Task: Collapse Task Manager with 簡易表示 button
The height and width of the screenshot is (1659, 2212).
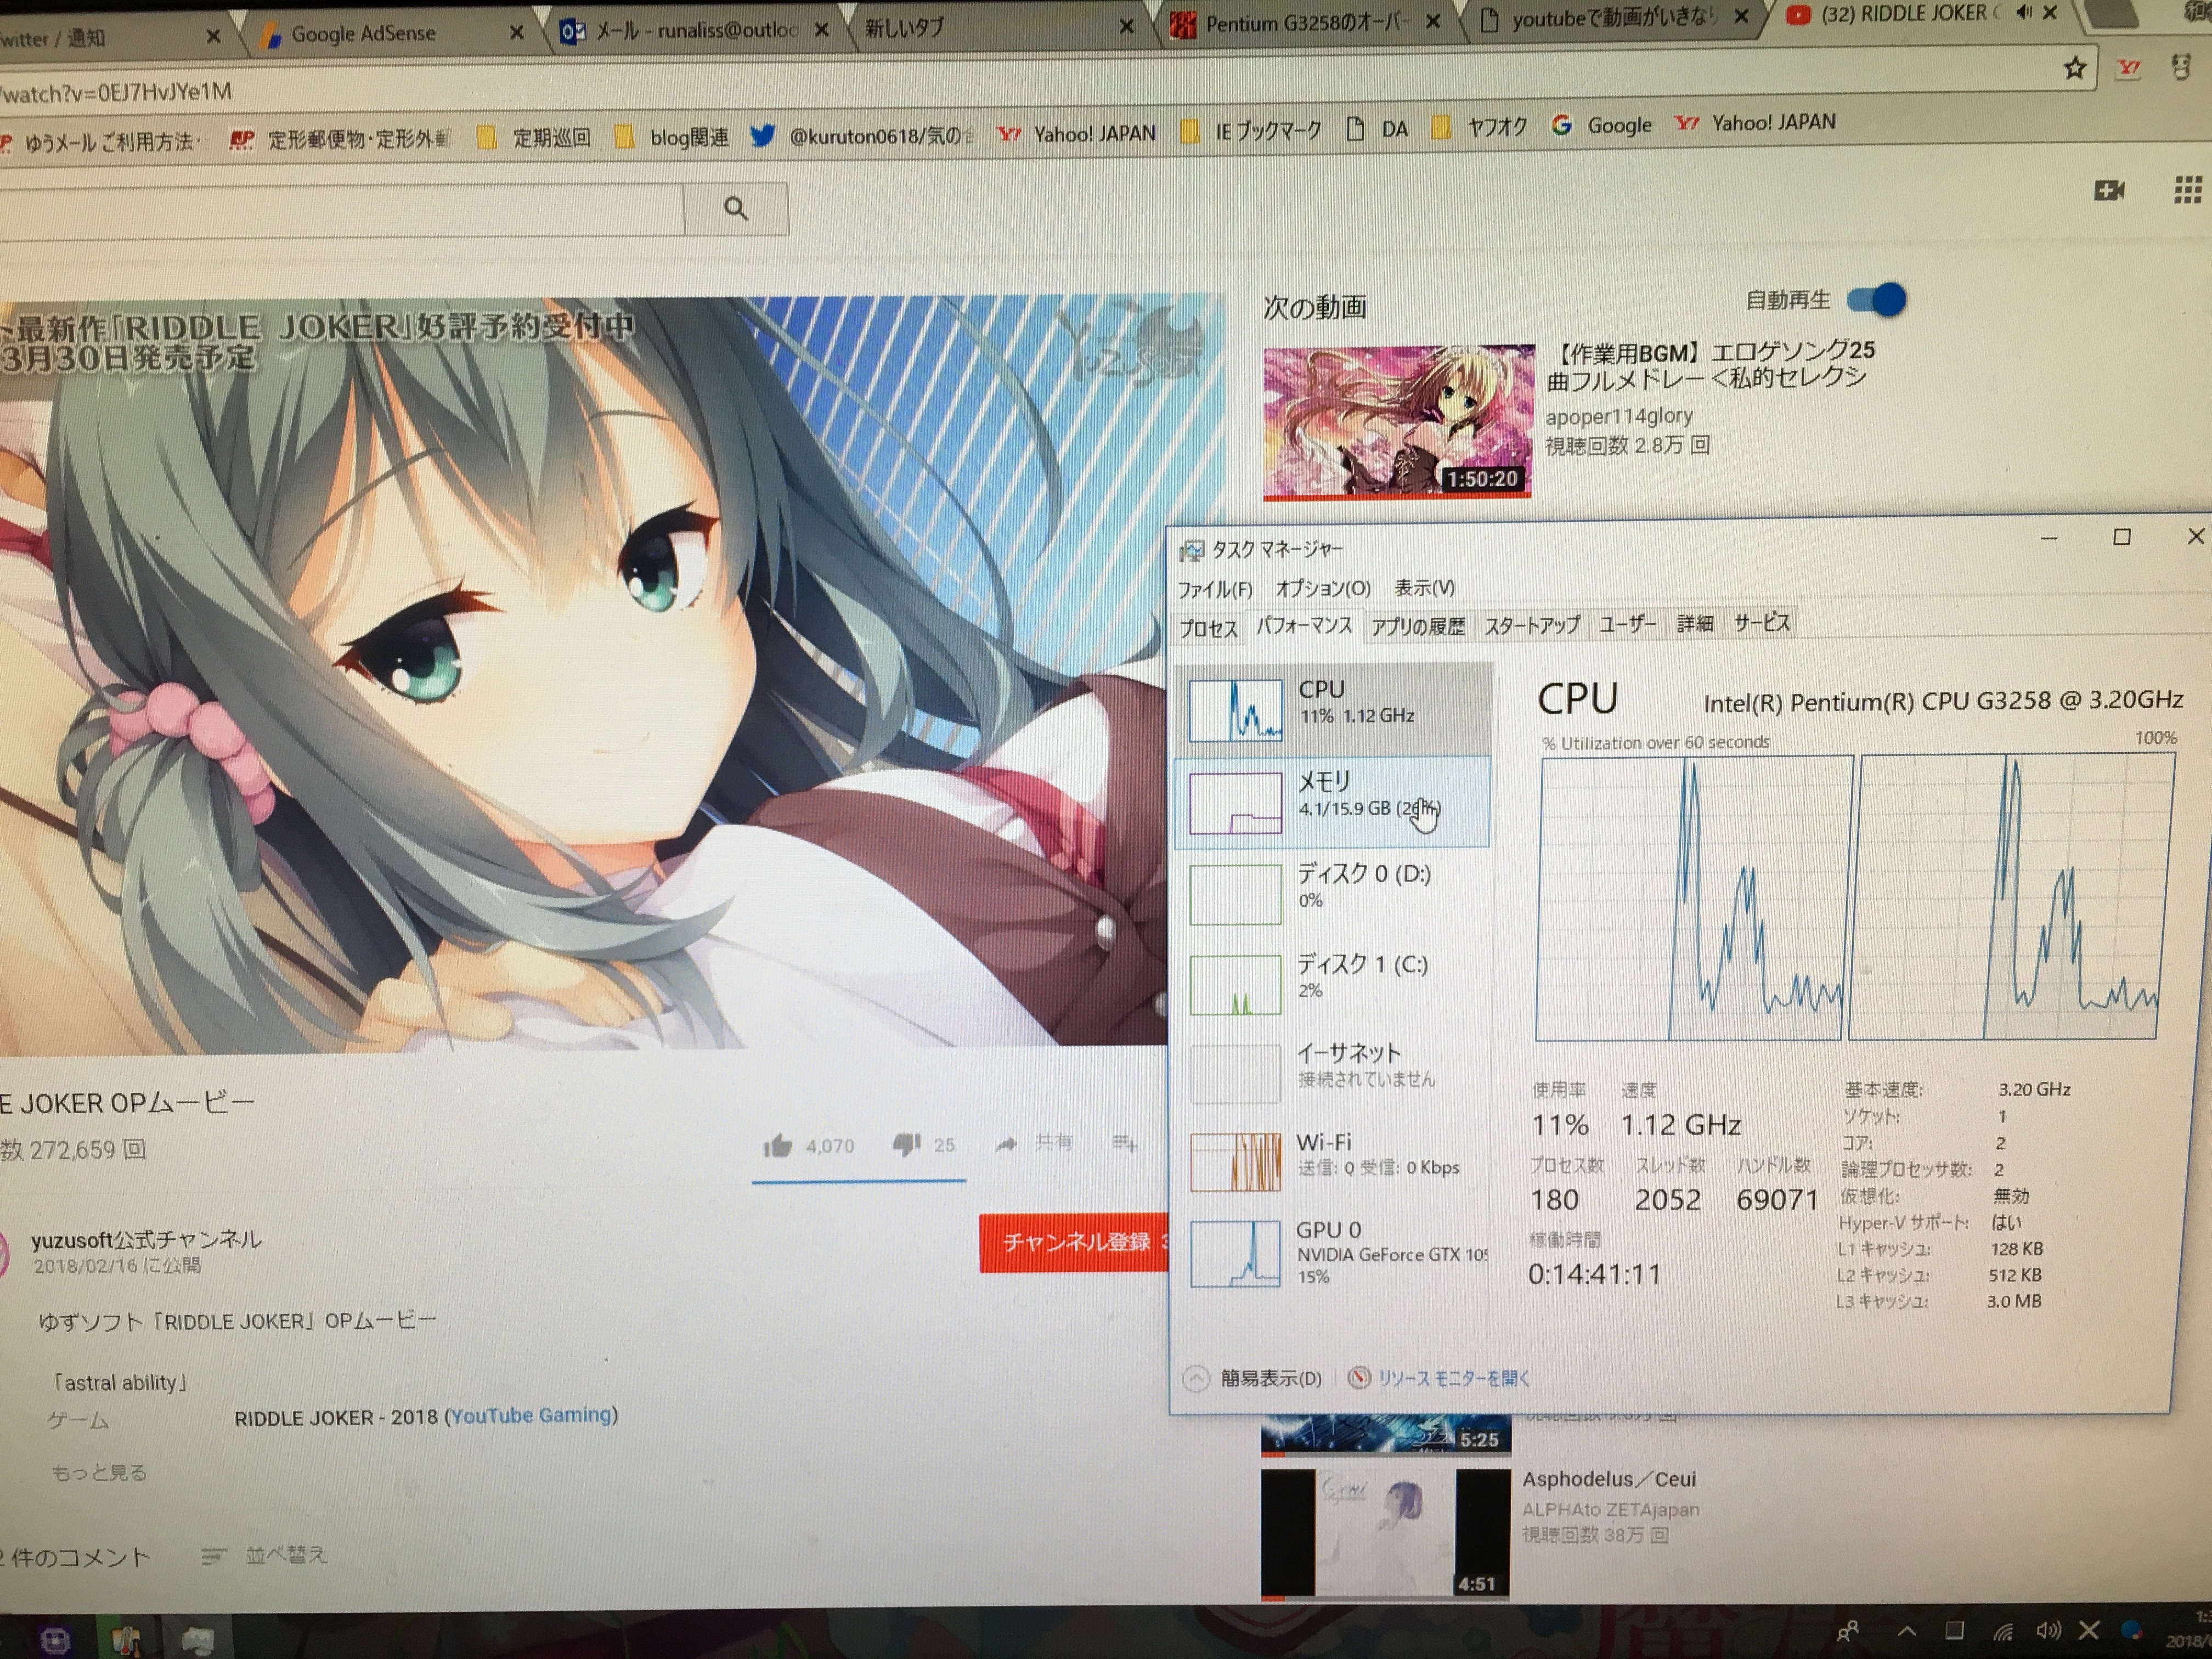Action: point(1253,1379)
